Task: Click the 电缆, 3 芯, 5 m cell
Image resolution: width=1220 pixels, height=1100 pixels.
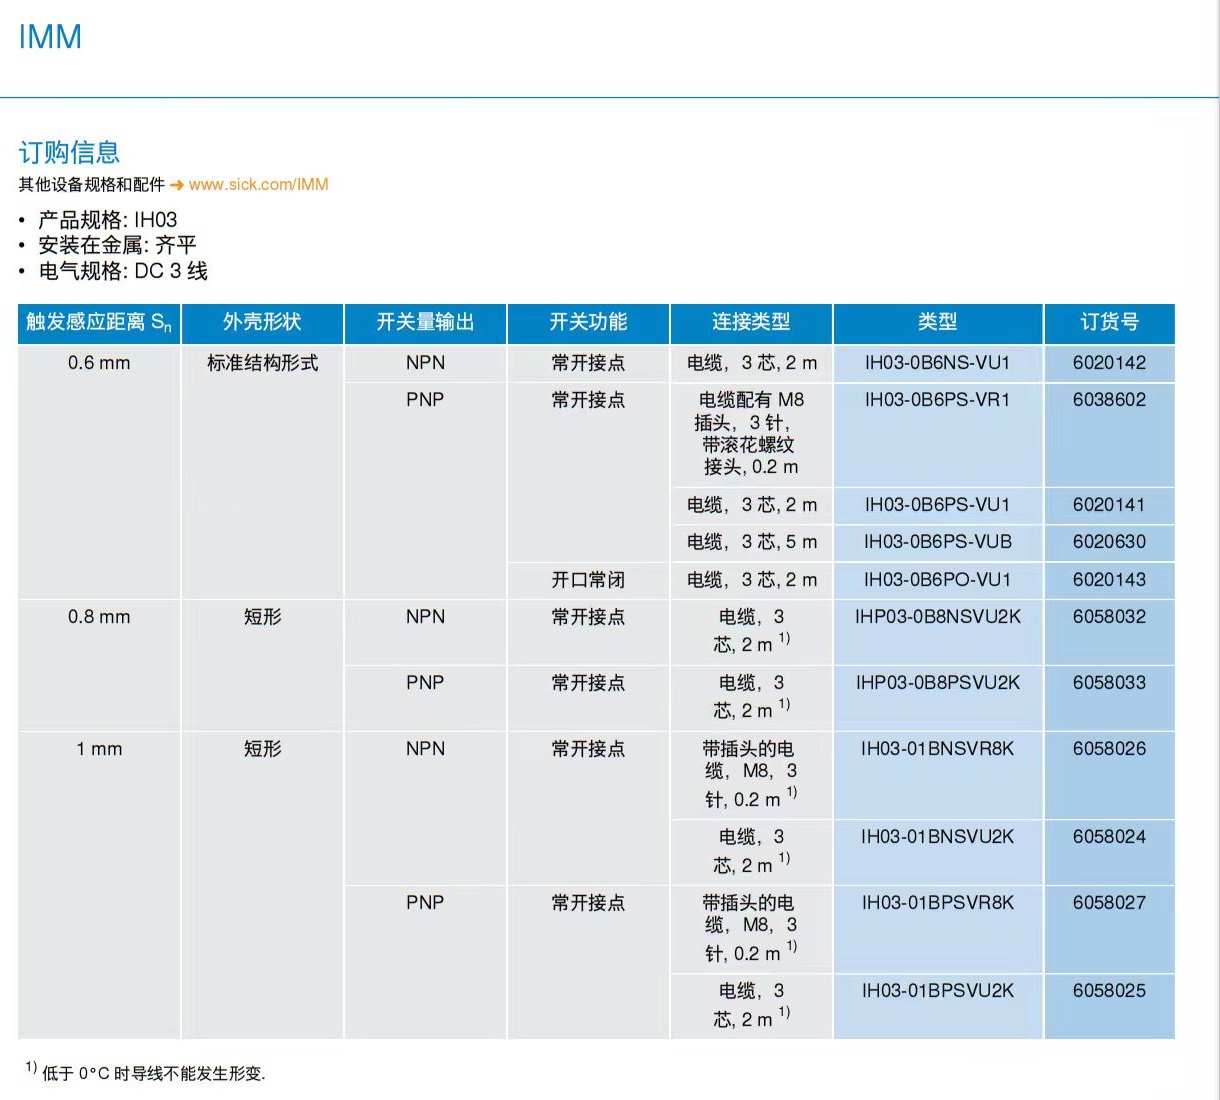Action: (x=751, y=542)
